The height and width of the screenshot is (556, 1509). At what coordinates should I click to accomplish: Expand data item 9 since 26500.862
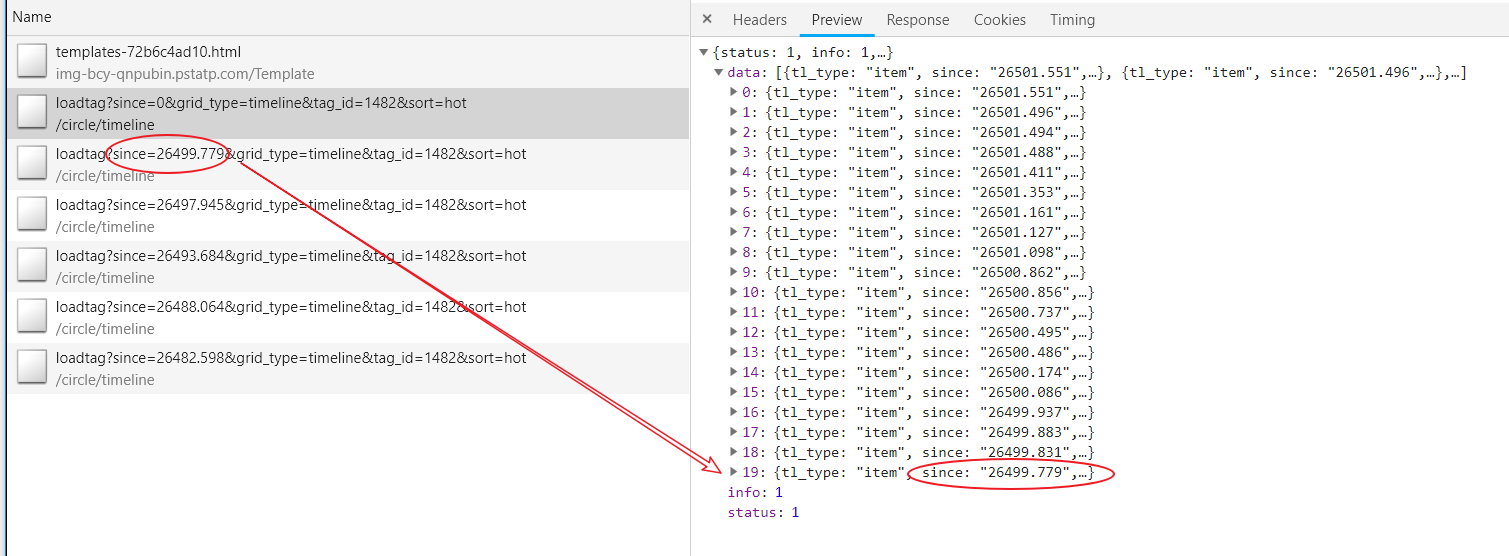[x=736, y=272]
